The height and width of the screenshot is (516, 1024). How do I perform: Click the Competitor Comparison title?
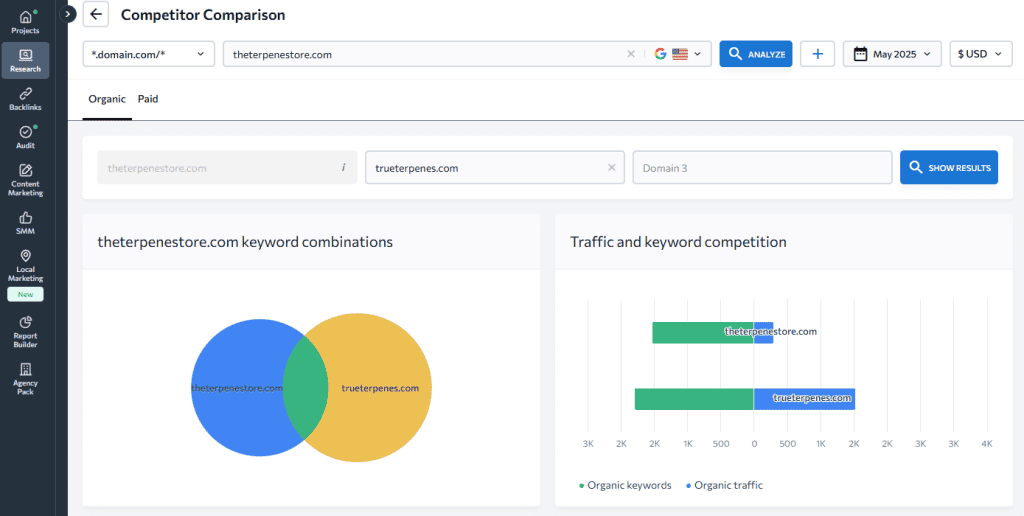coord(203,14)
